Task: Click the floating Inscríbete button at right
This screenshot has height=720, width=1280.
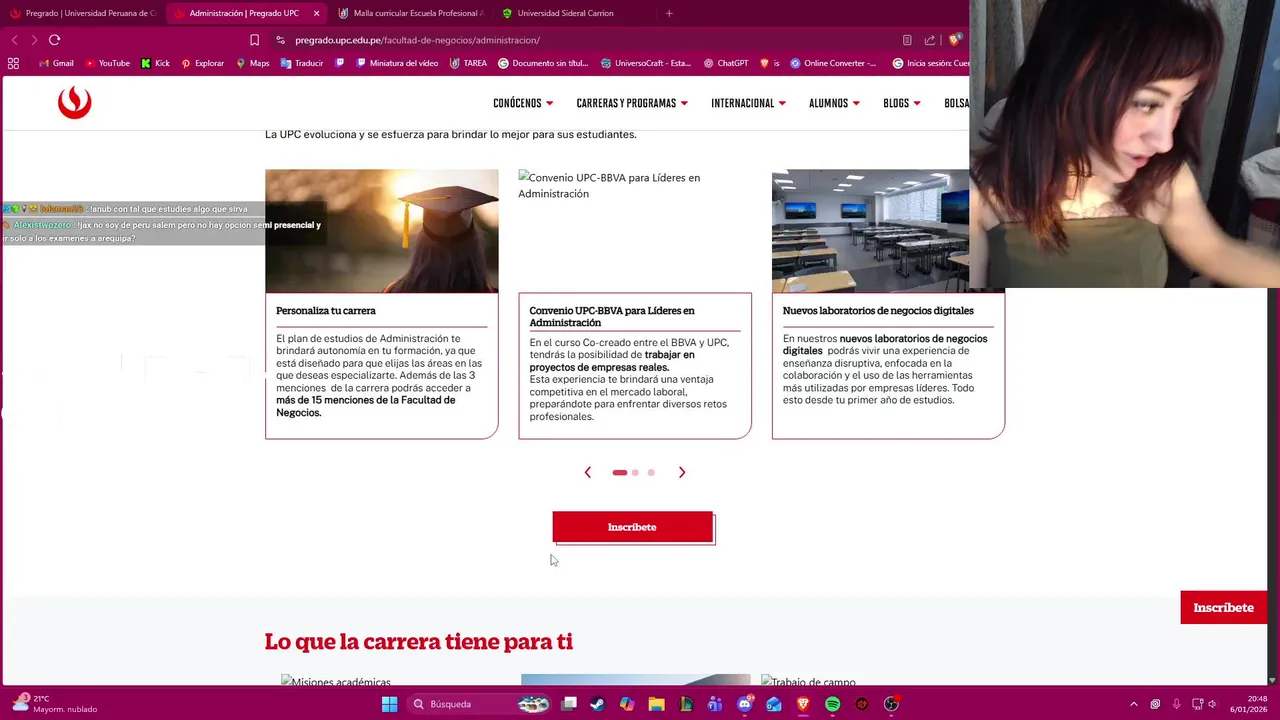Action: pos(1223,607)
